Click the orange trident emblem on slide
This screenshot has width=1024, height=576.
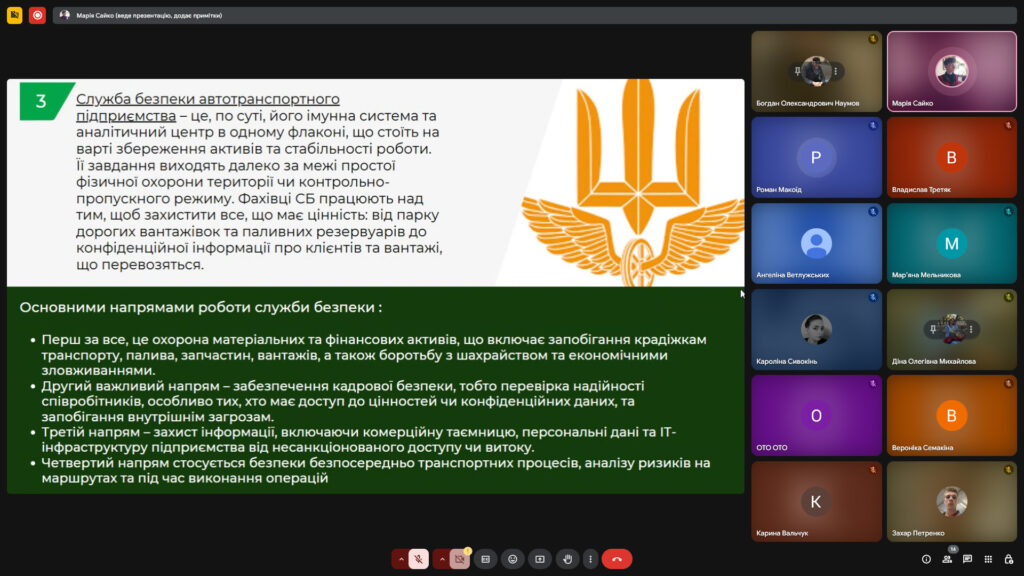(x=633, y=182)
